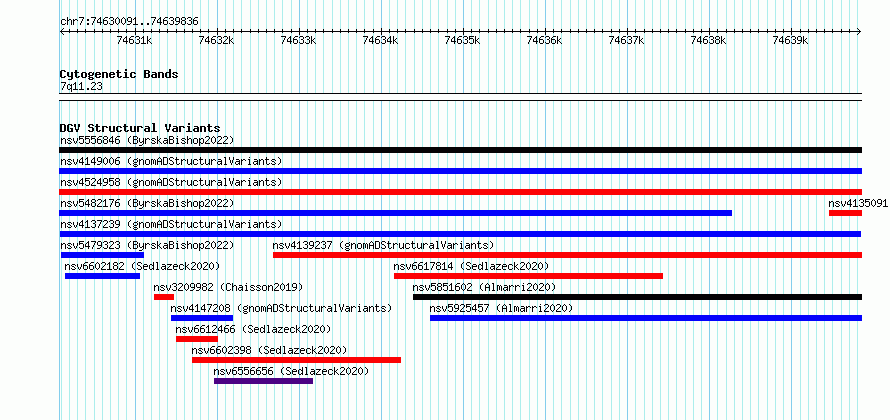
Task: Open nsv4139237 (gnomADStructuralVariants) label
Action: (x=383, y=245)
